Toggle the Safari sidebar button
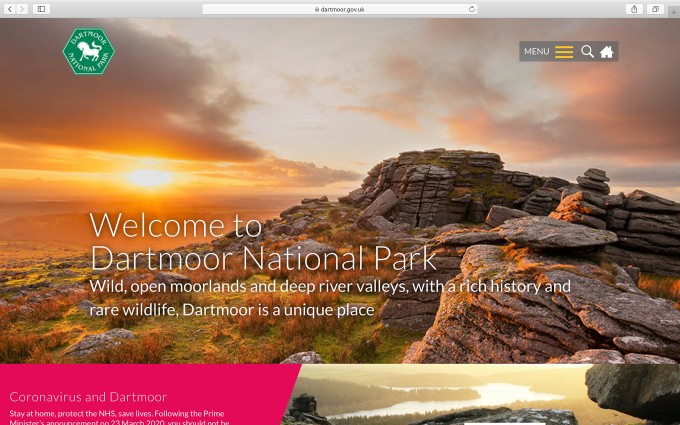 click(41, 9)
